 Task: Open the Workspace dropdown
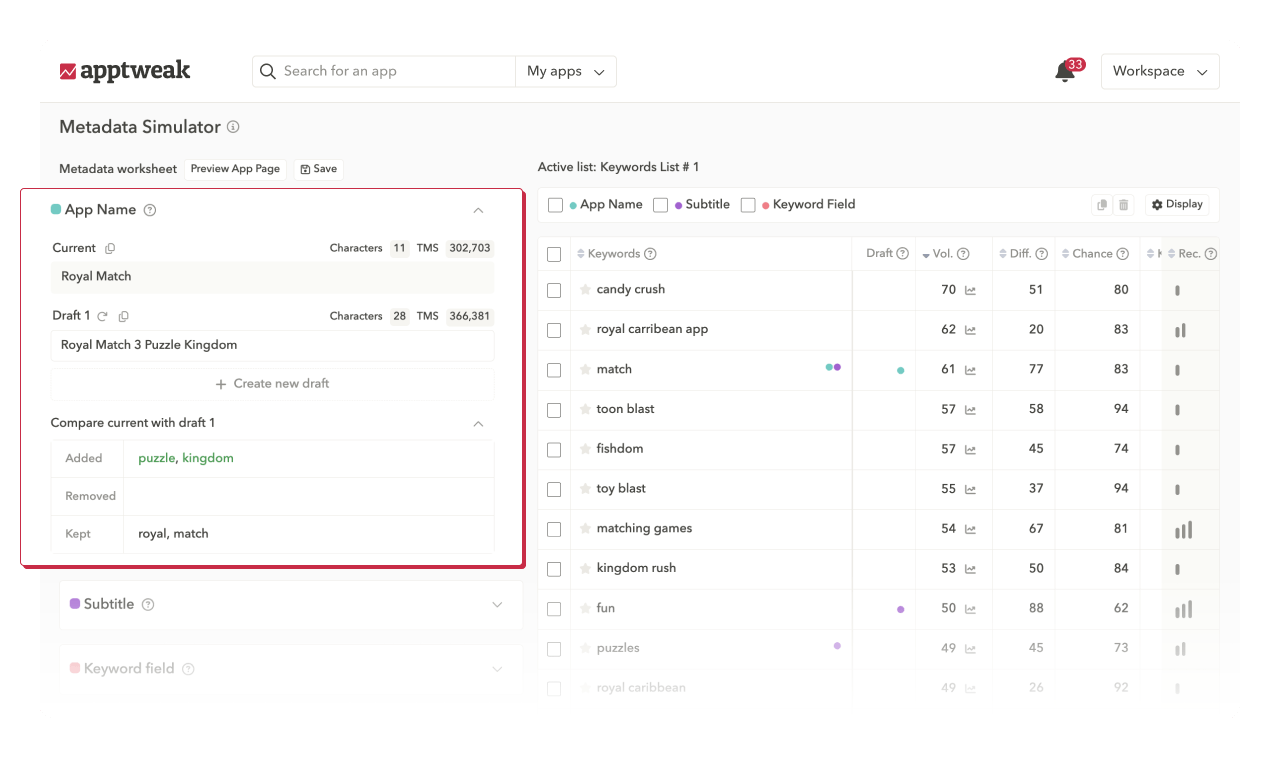point(1159,72)
